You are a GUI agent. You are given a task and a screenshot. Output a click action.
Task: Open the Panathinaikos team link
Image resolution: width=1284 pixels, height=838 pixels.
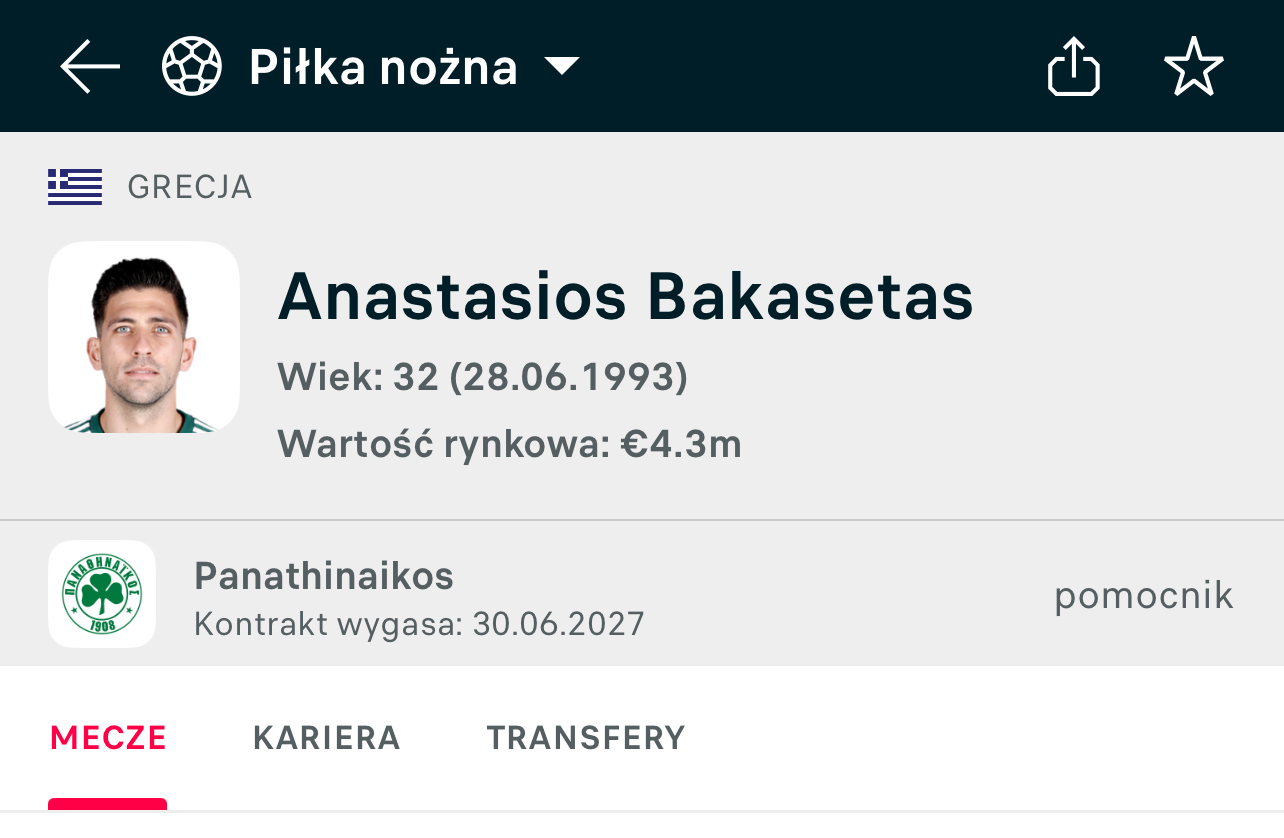tap(324, 575)
